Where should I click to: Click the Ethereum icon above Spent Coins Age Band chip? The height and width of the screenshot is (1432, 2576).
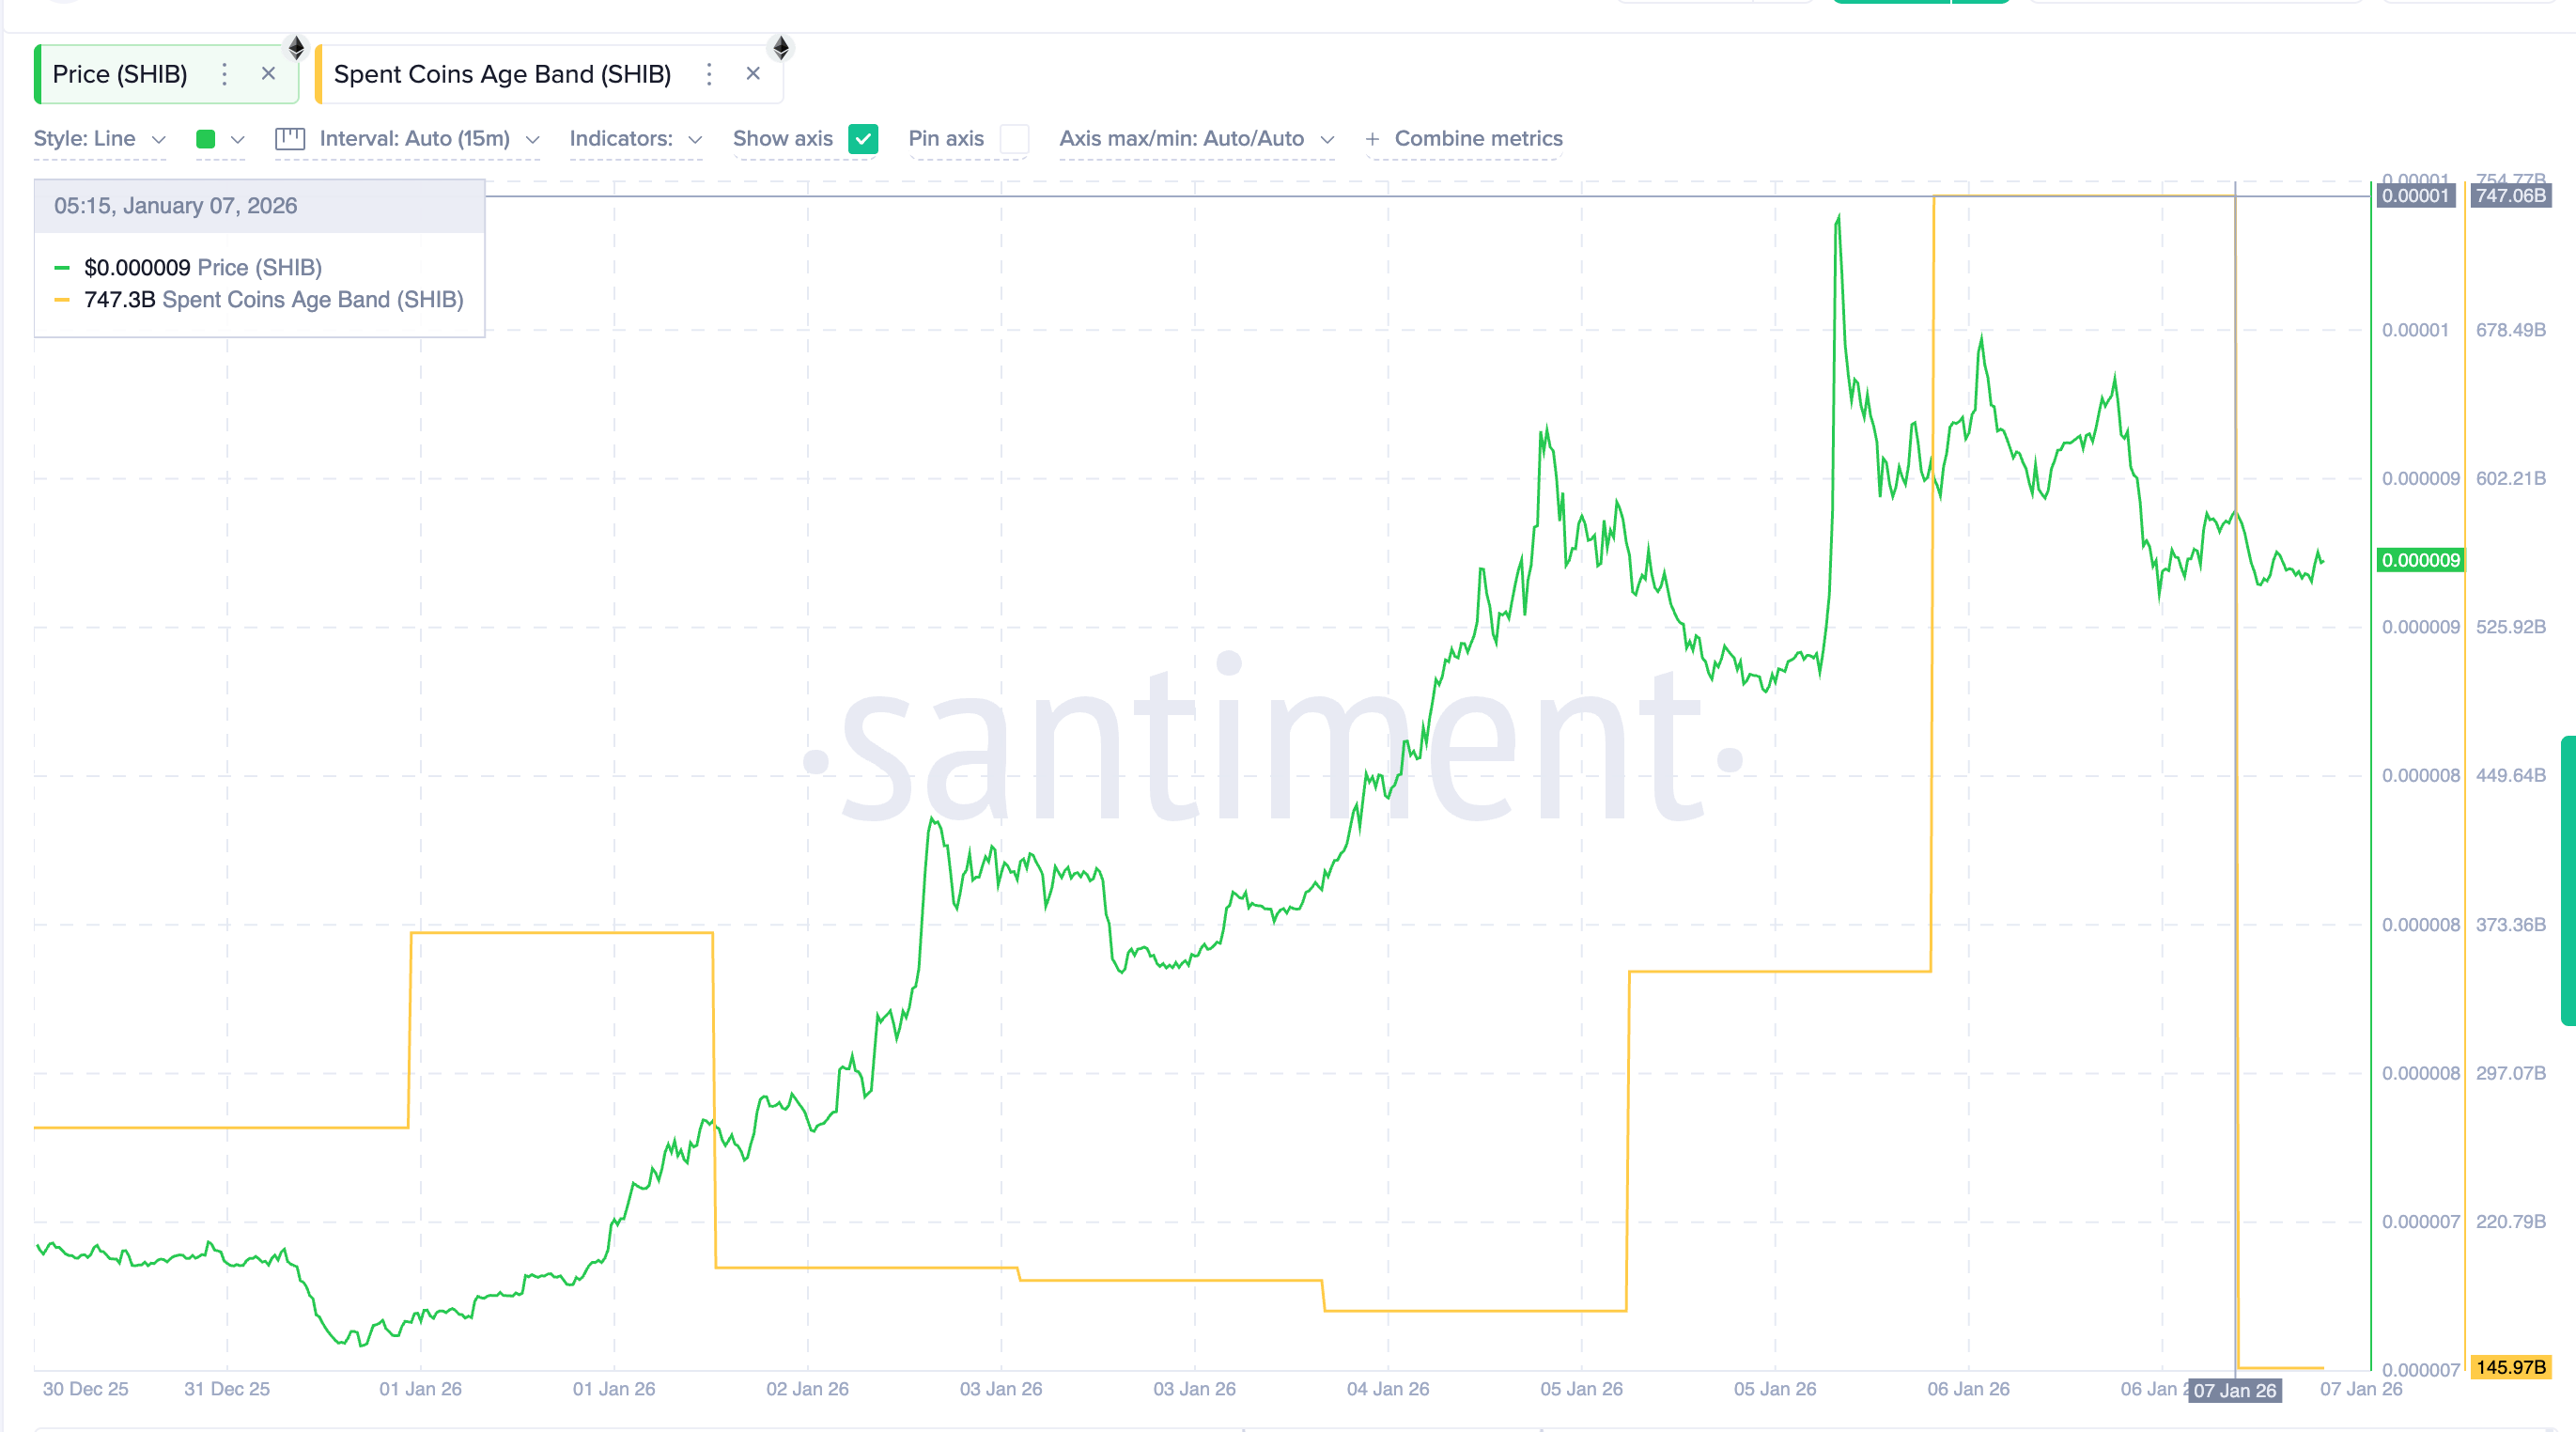781,46
